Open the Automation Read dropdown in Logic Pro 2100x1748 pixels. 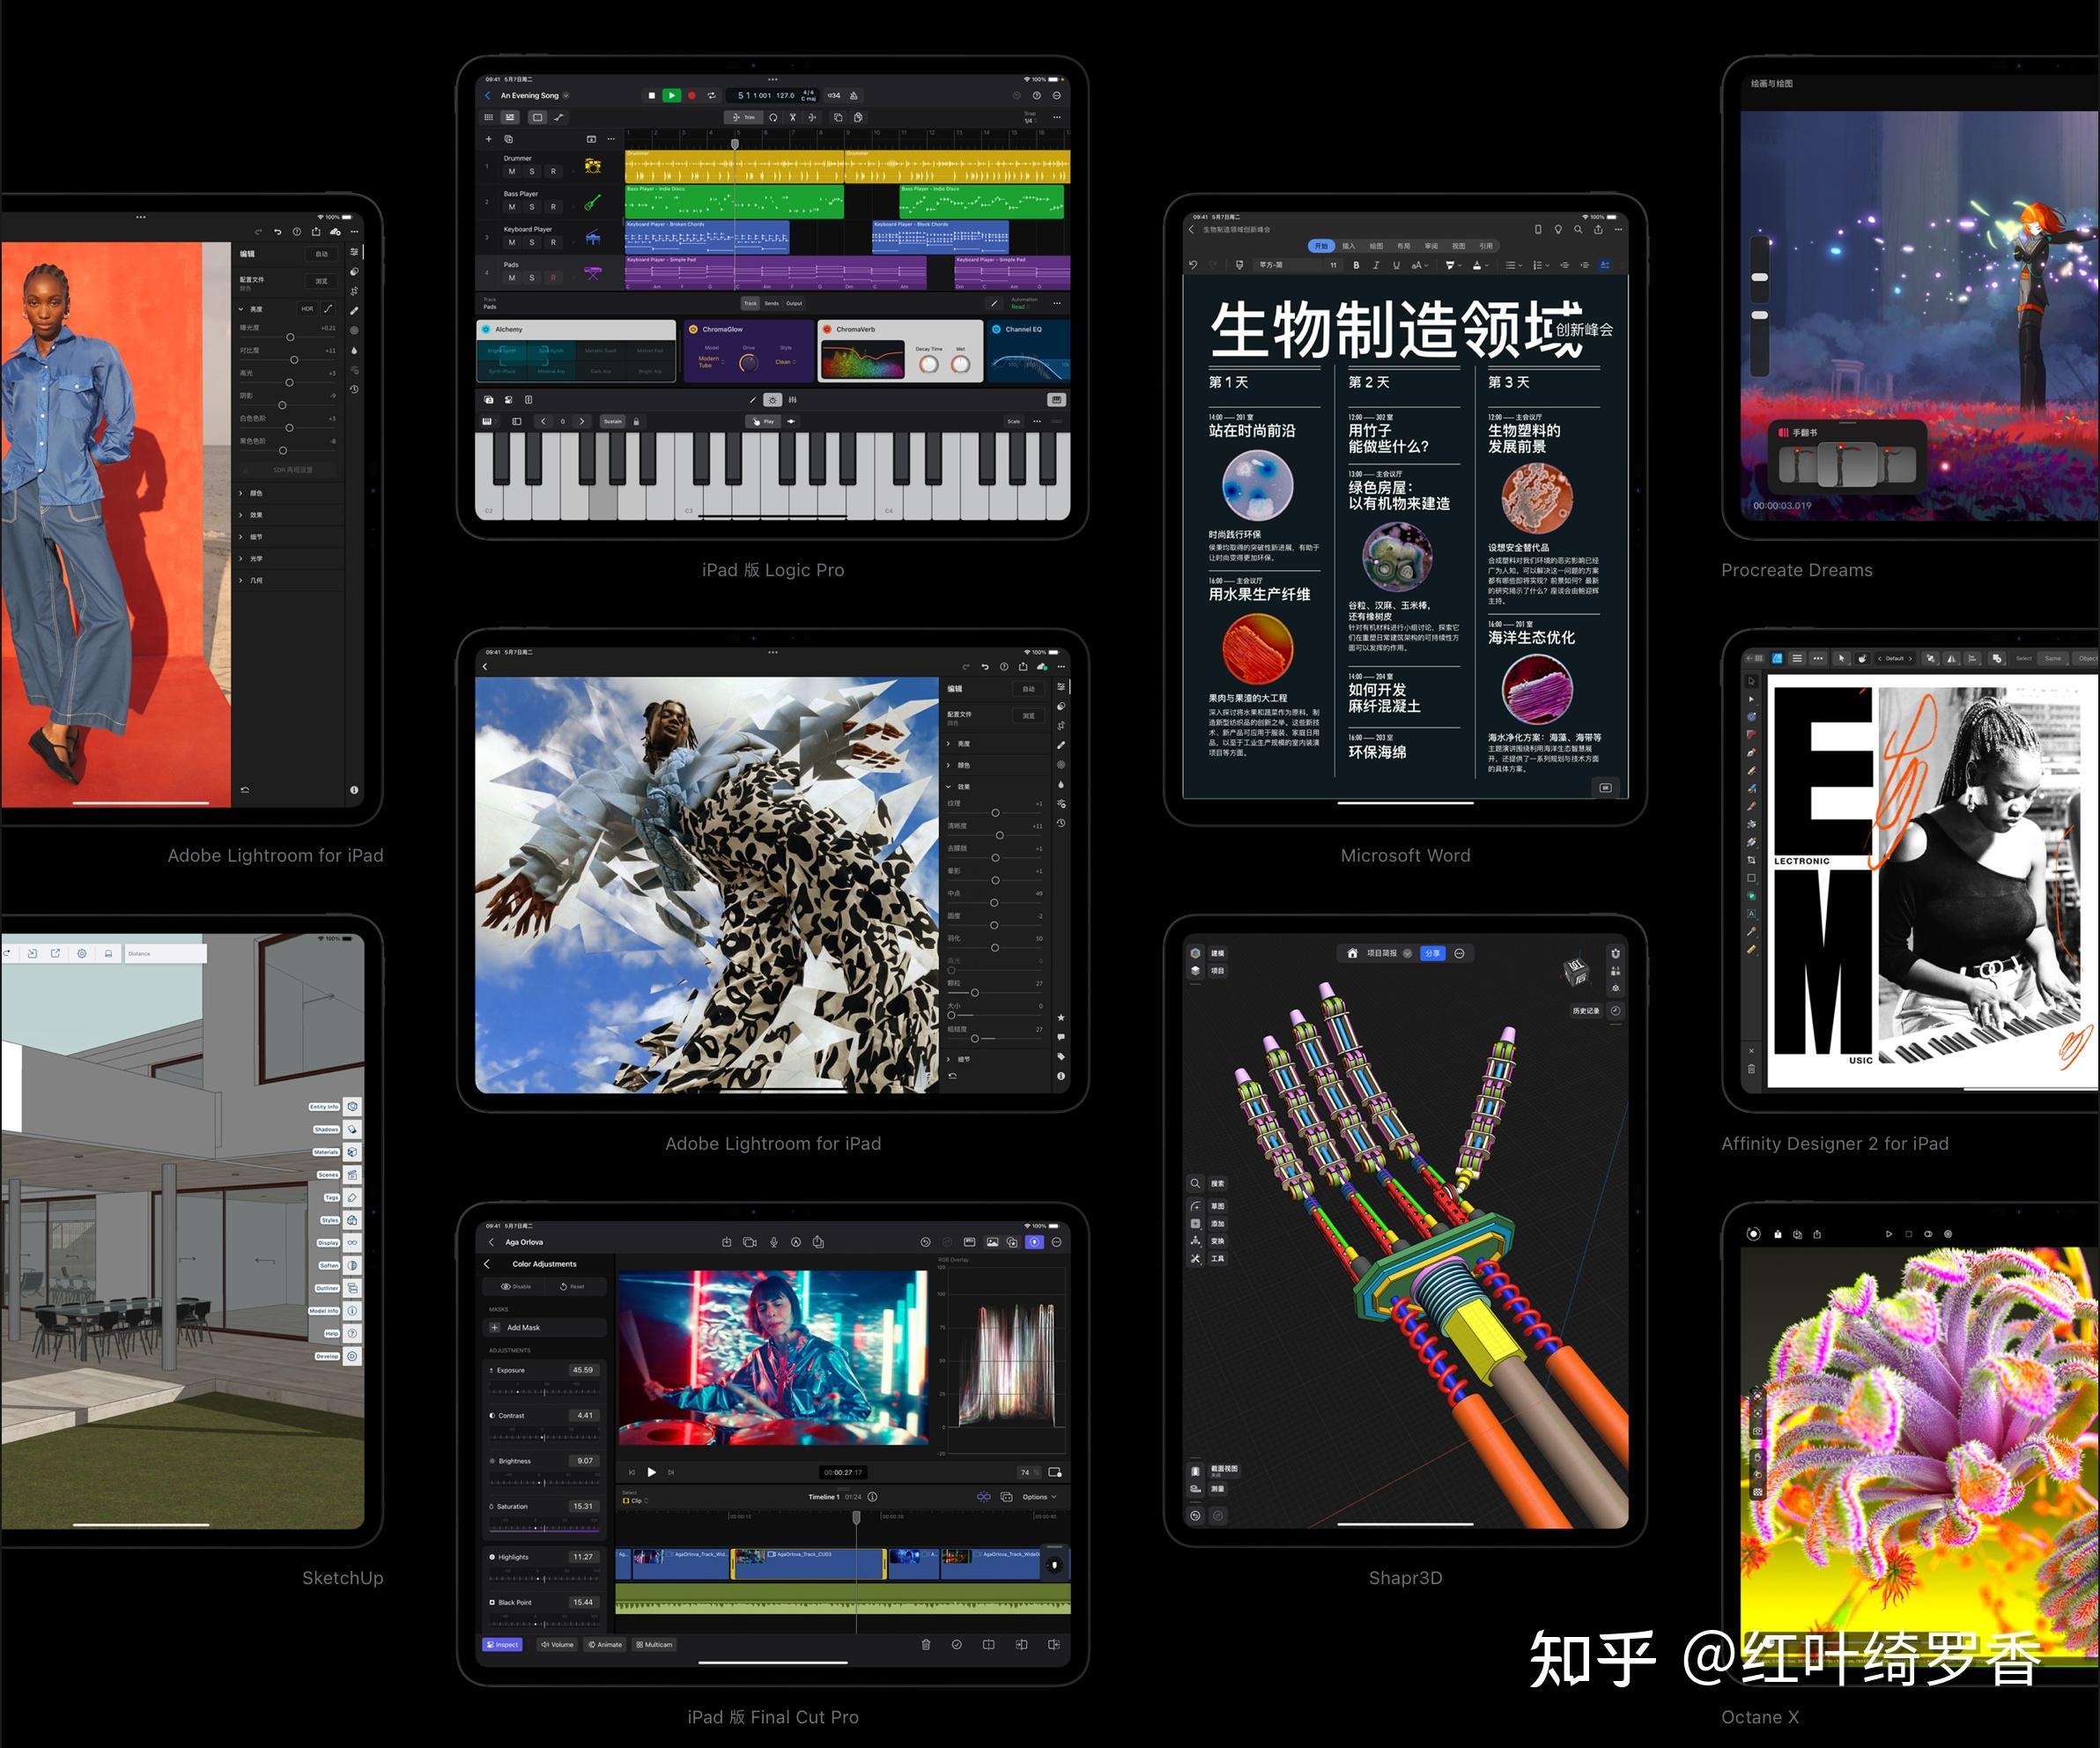click(x=1020, y=306)
